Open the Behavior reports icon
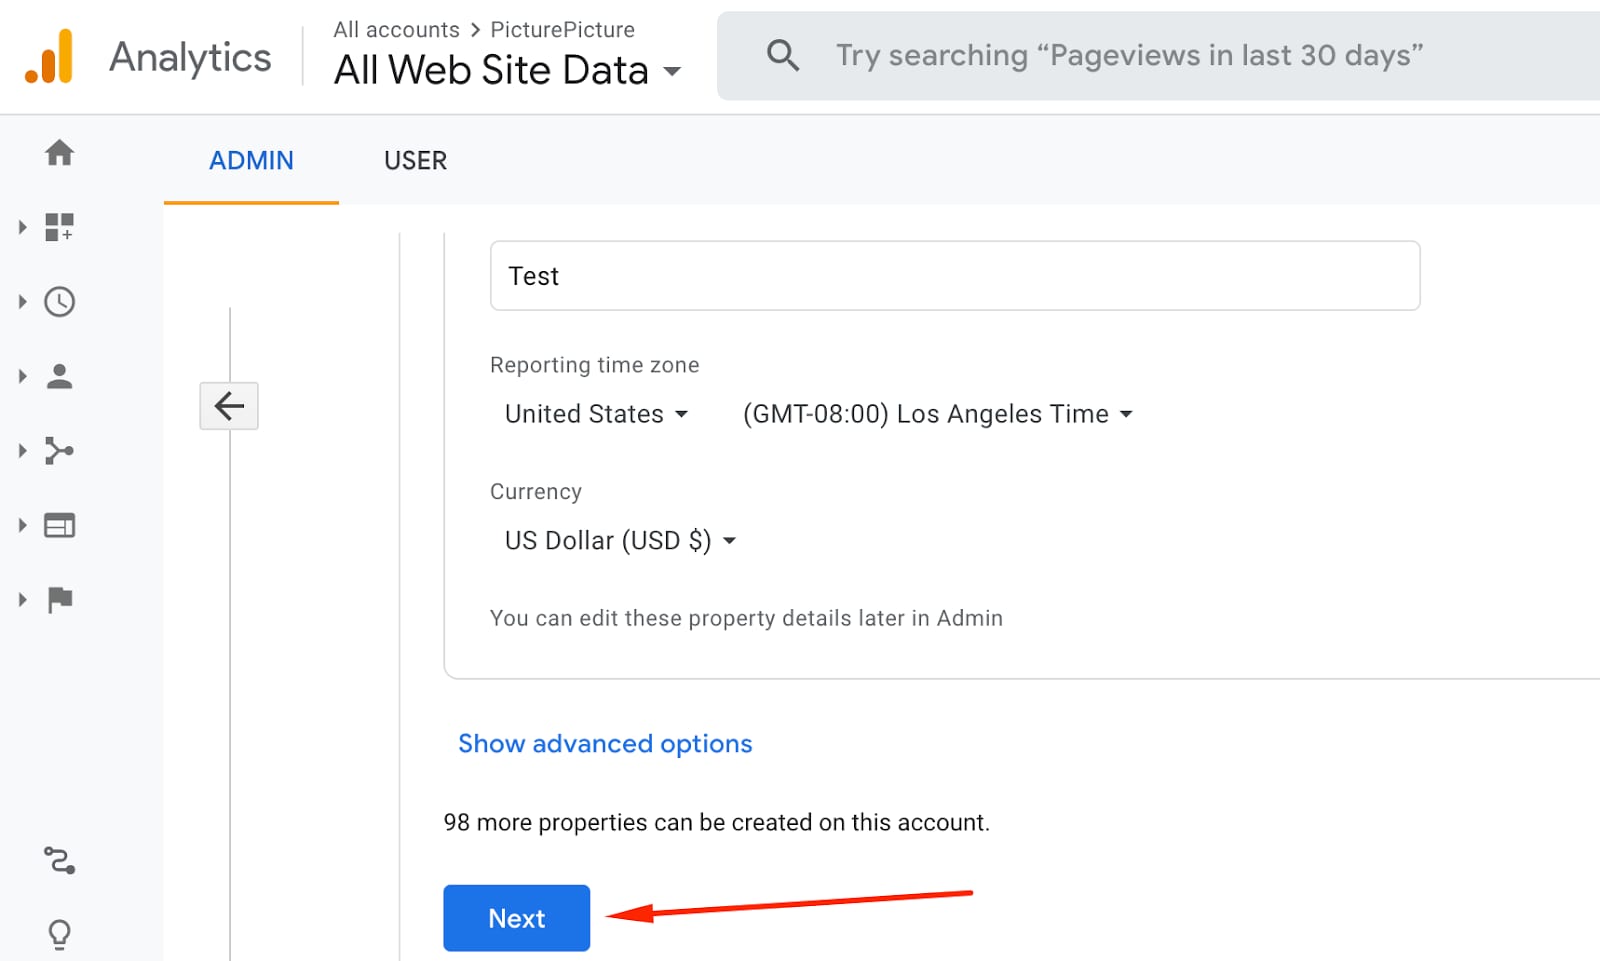 (x=60, y=524)
